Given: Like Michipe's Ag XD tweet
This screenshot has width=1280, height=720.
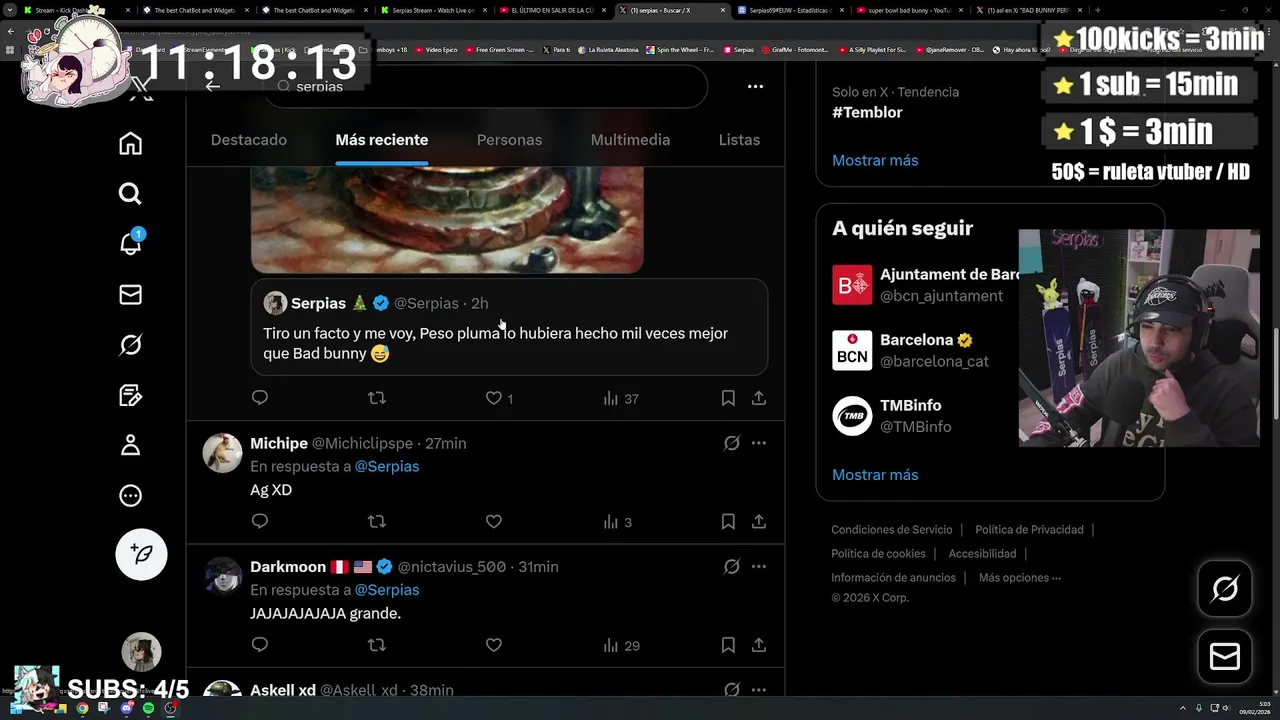Looking at the screenshot, I should coord(493,521).
